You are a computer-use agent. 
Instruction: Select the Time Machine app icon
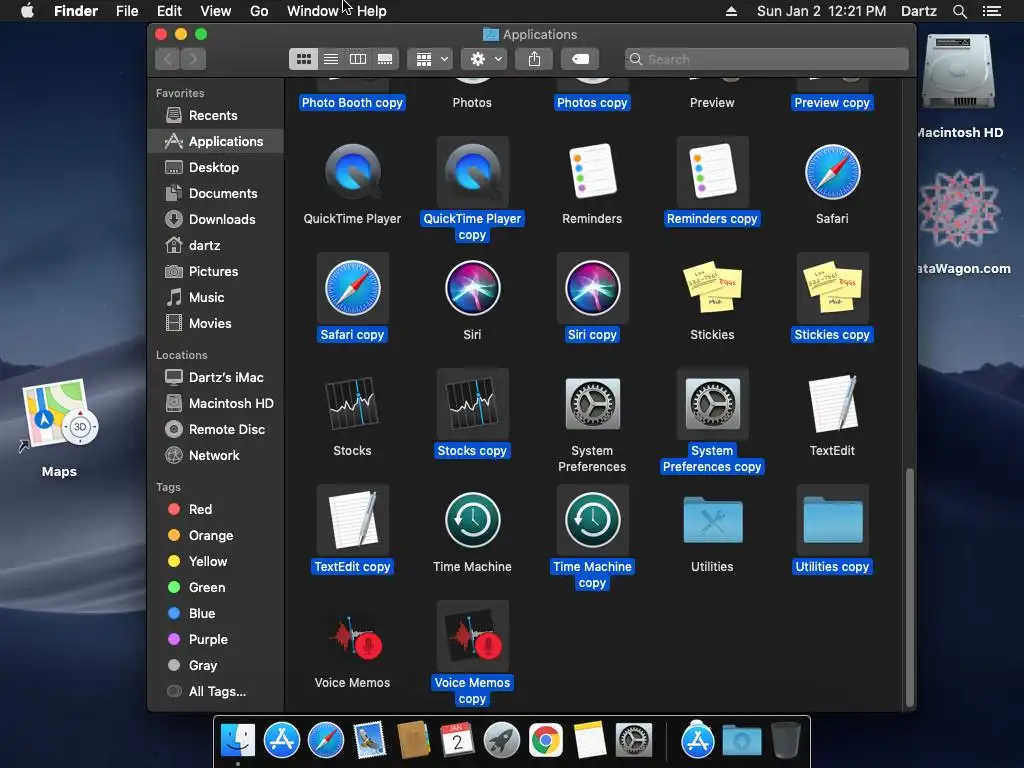point(472,520)
